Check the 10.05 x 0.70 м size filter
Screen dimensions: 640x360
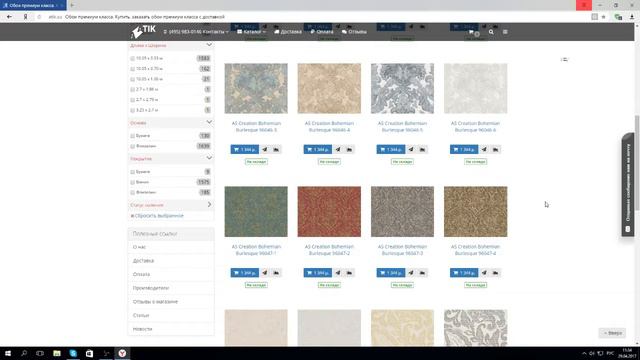pyautogui.click(x=132, y=69)
